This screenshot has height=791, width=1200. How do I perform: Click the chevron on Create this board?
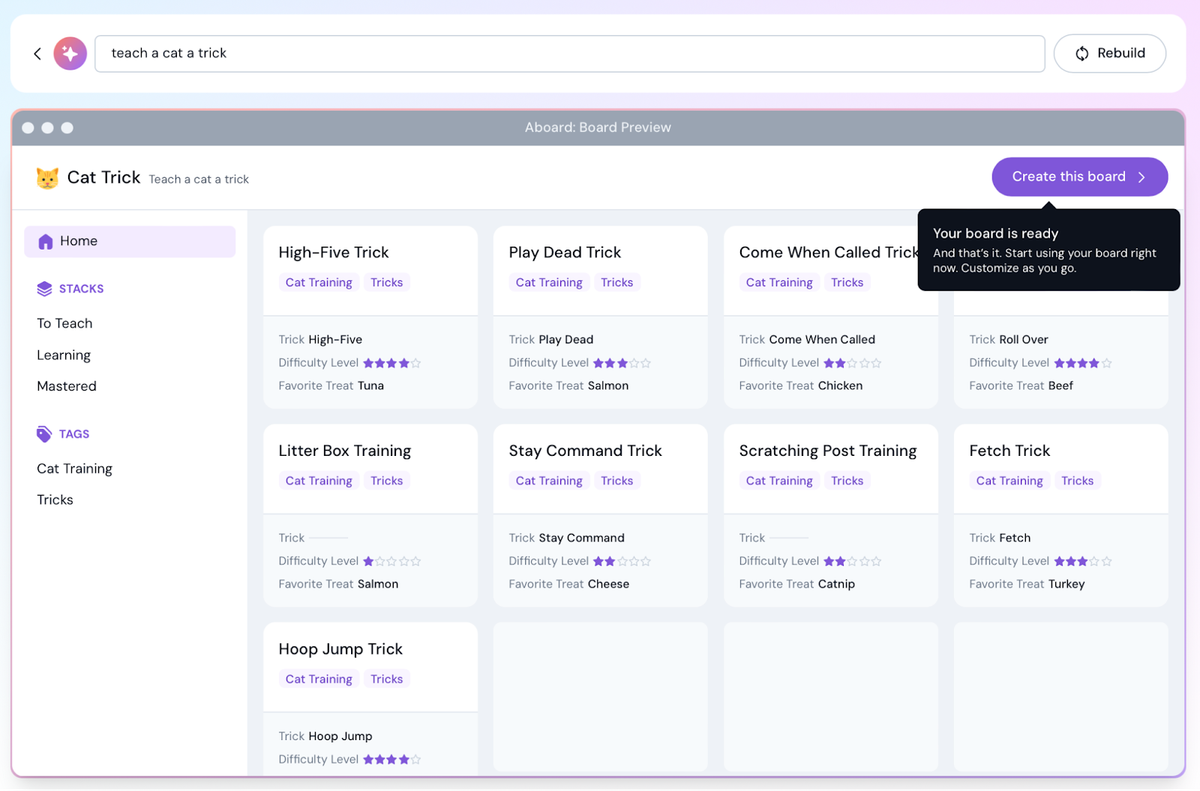[1142, 177]
